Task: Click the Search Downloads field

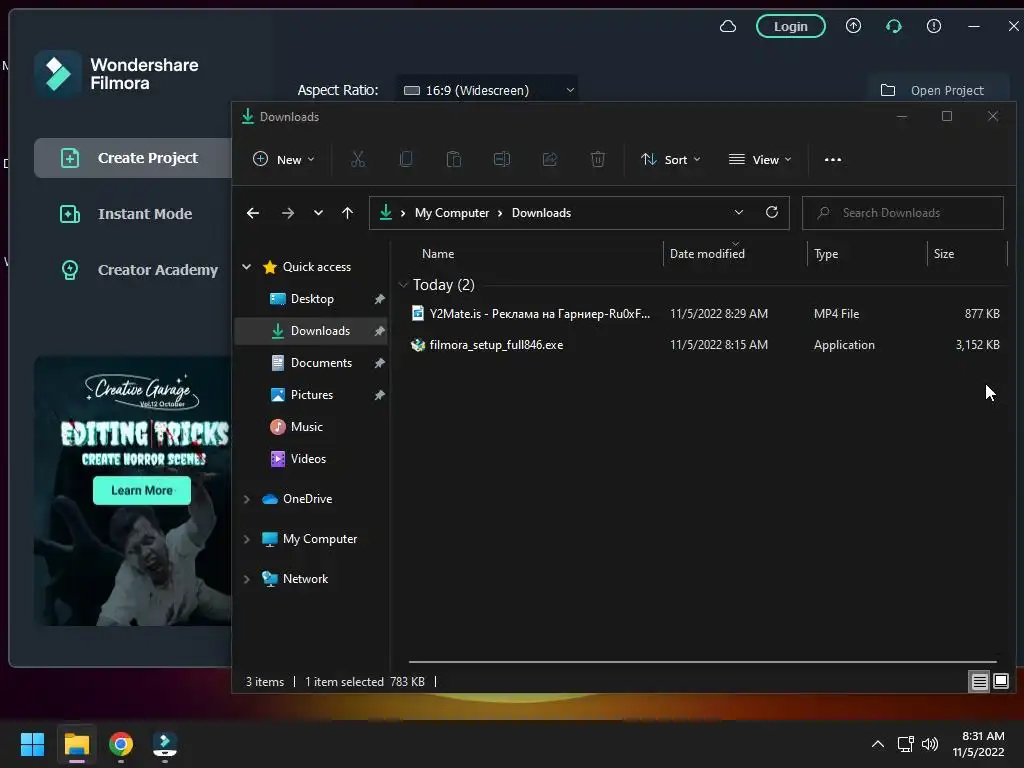Action: click(x=903, y=213)
